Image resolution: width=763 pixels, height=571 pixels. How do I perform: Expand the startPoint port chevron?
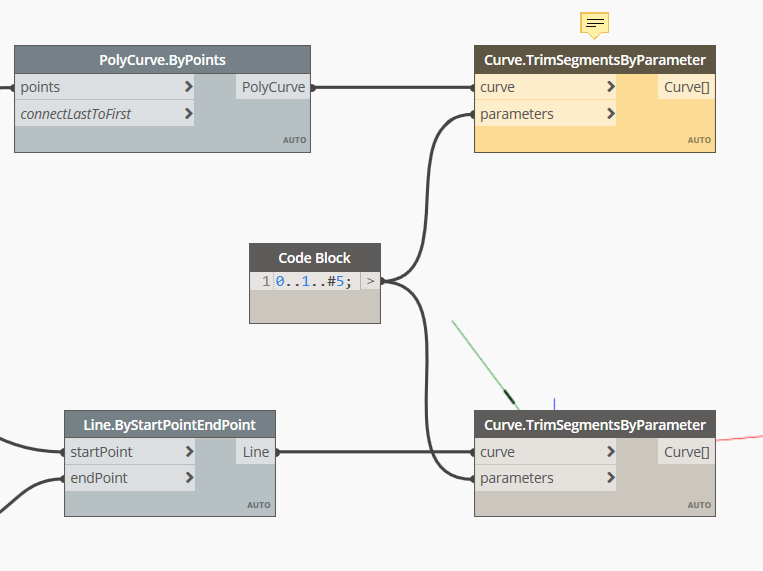coord(189,452)
